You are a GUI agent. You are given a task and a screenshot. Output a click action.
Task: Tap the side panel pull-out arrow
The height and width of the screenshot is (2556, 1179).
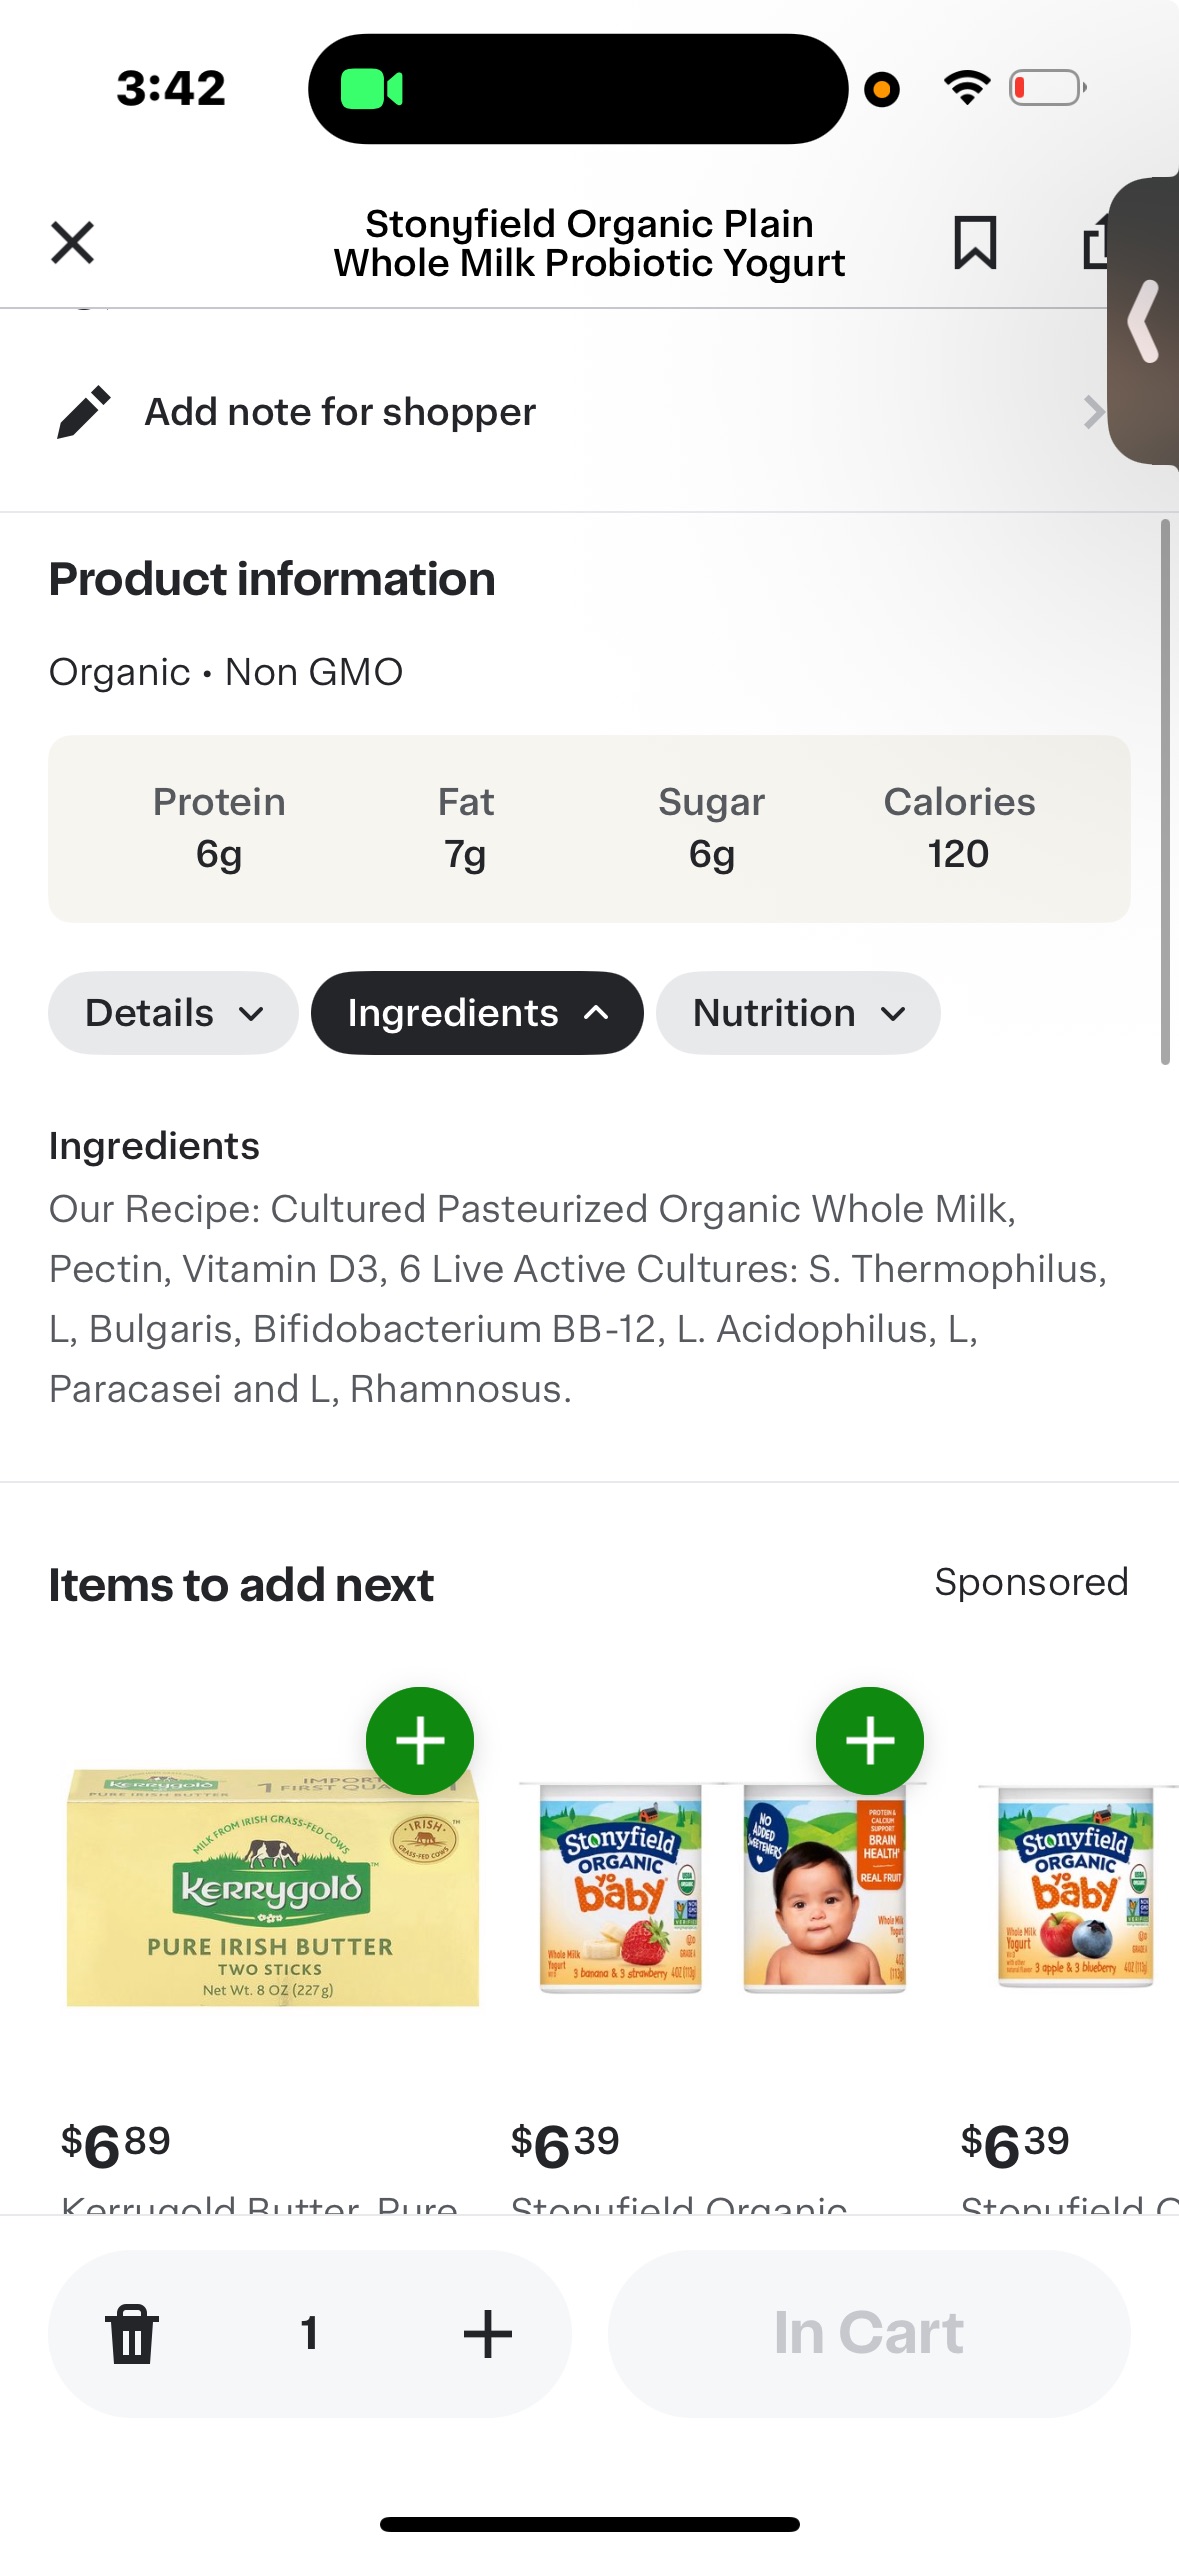click(1145, 321)
